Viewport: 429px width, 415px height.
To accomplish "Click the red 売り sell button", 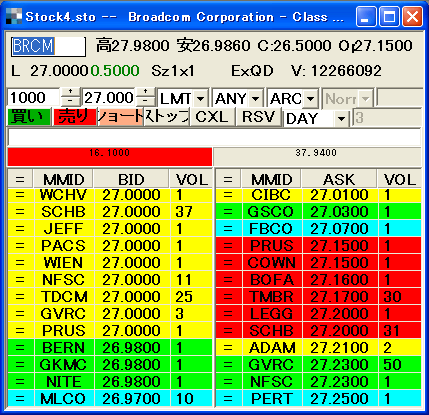I will coord(75,117).
